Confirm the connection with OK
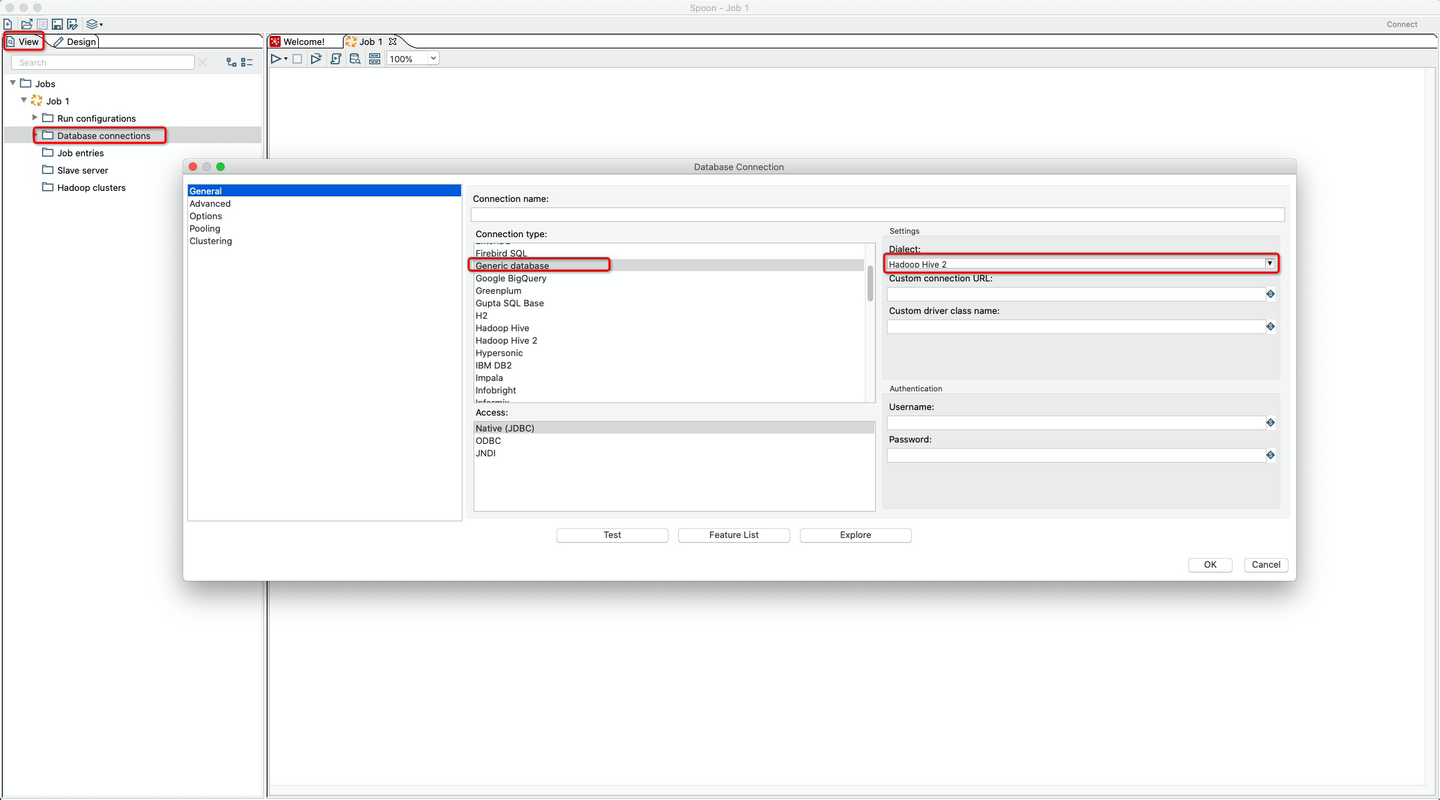Viewport: 1440px width, 800px height. point(1210,565)
